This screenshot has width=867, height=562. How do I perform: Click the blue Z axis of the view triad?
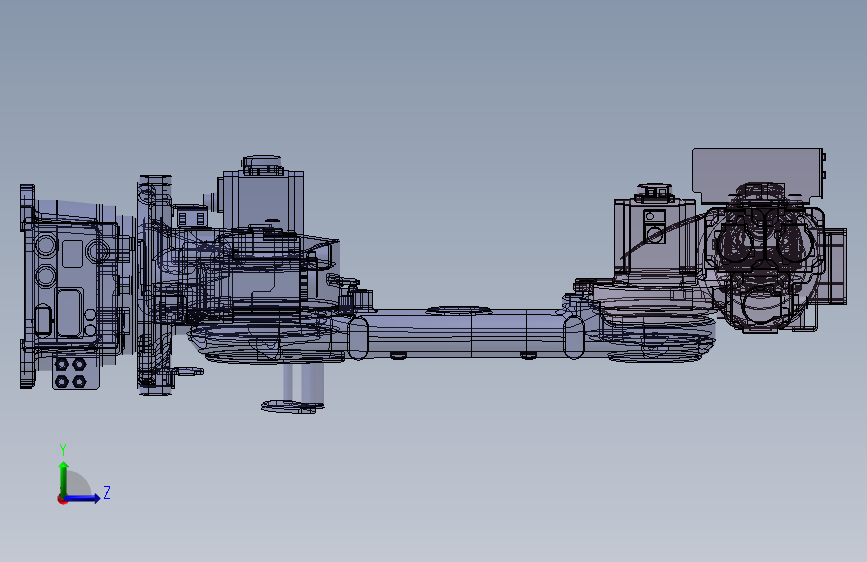83,498
